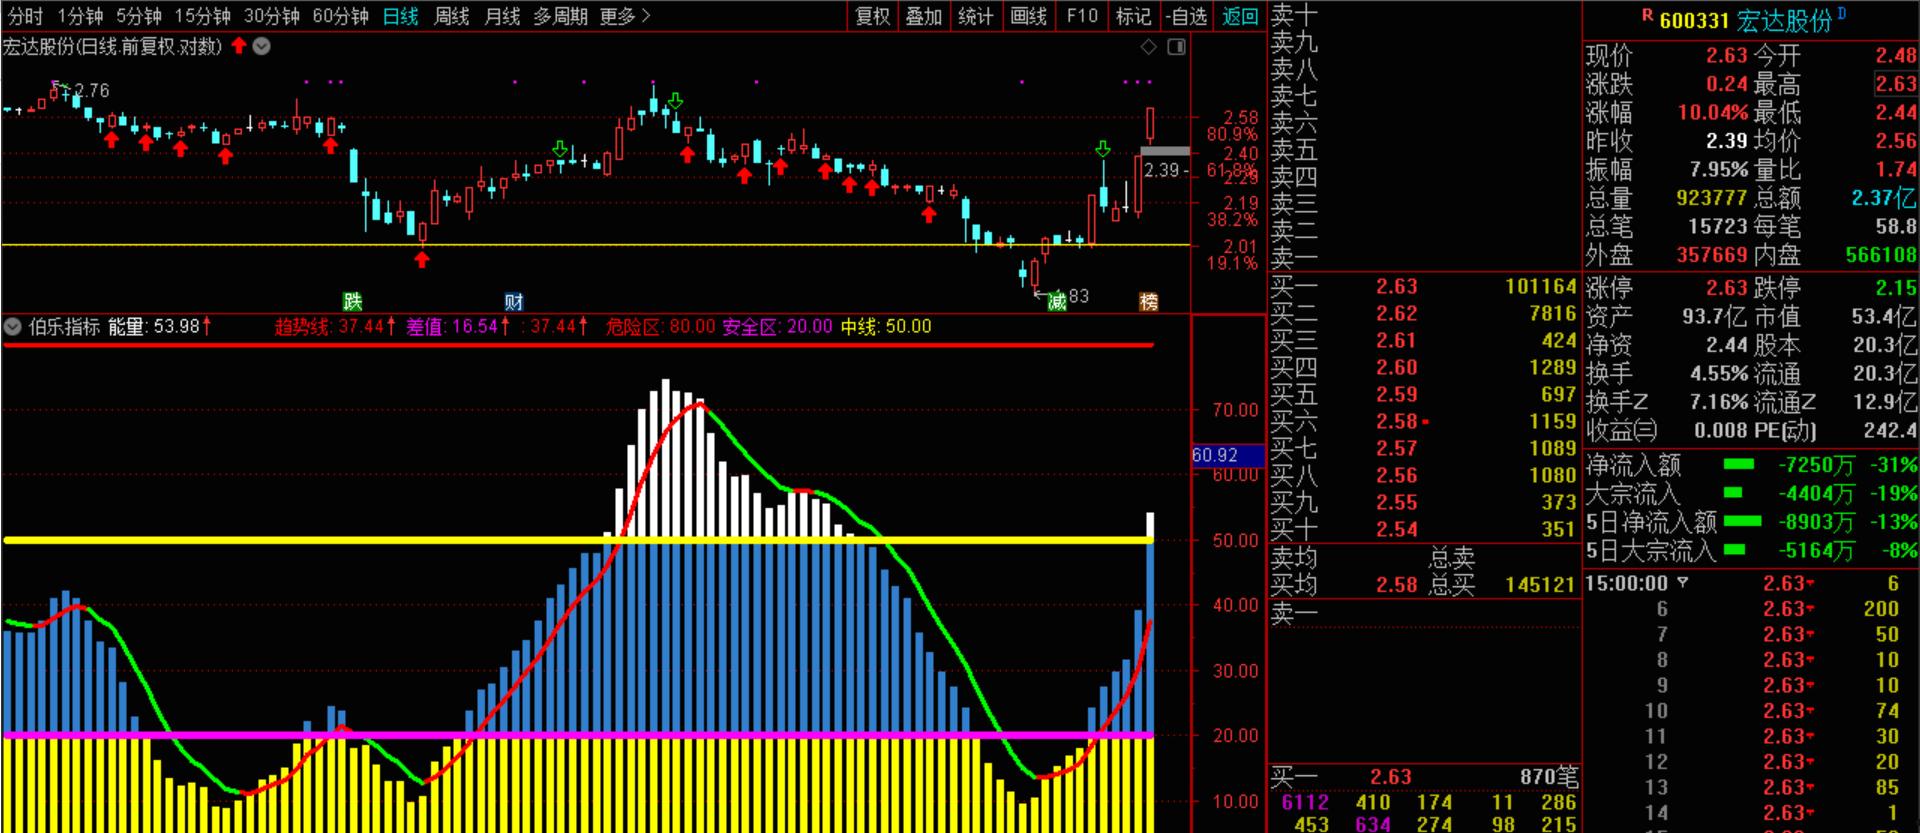
Task: Click the blue 财 financial event marker
Action: [514, 301]
